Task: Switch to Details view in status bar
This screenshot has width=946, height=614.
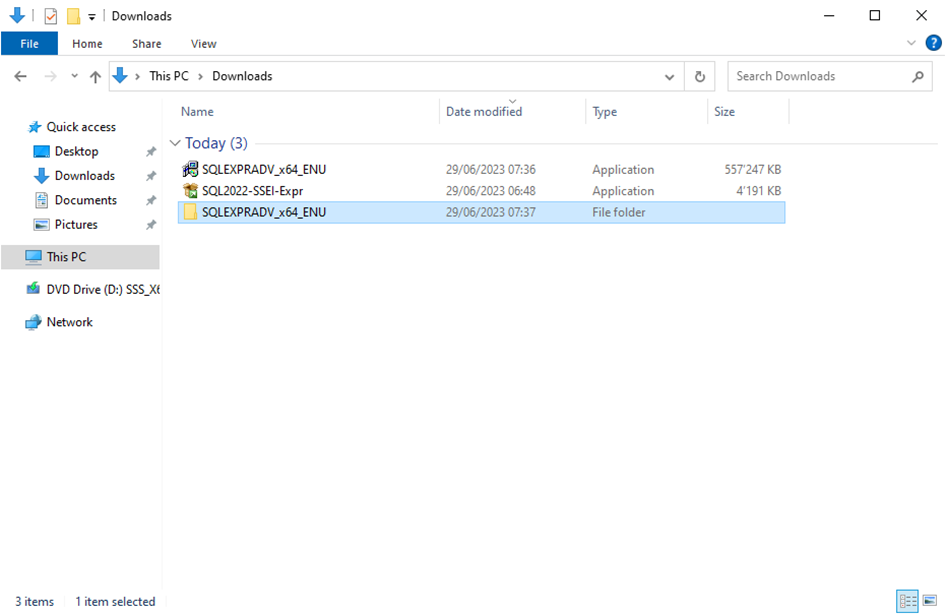Action: [x=907, y=601]
